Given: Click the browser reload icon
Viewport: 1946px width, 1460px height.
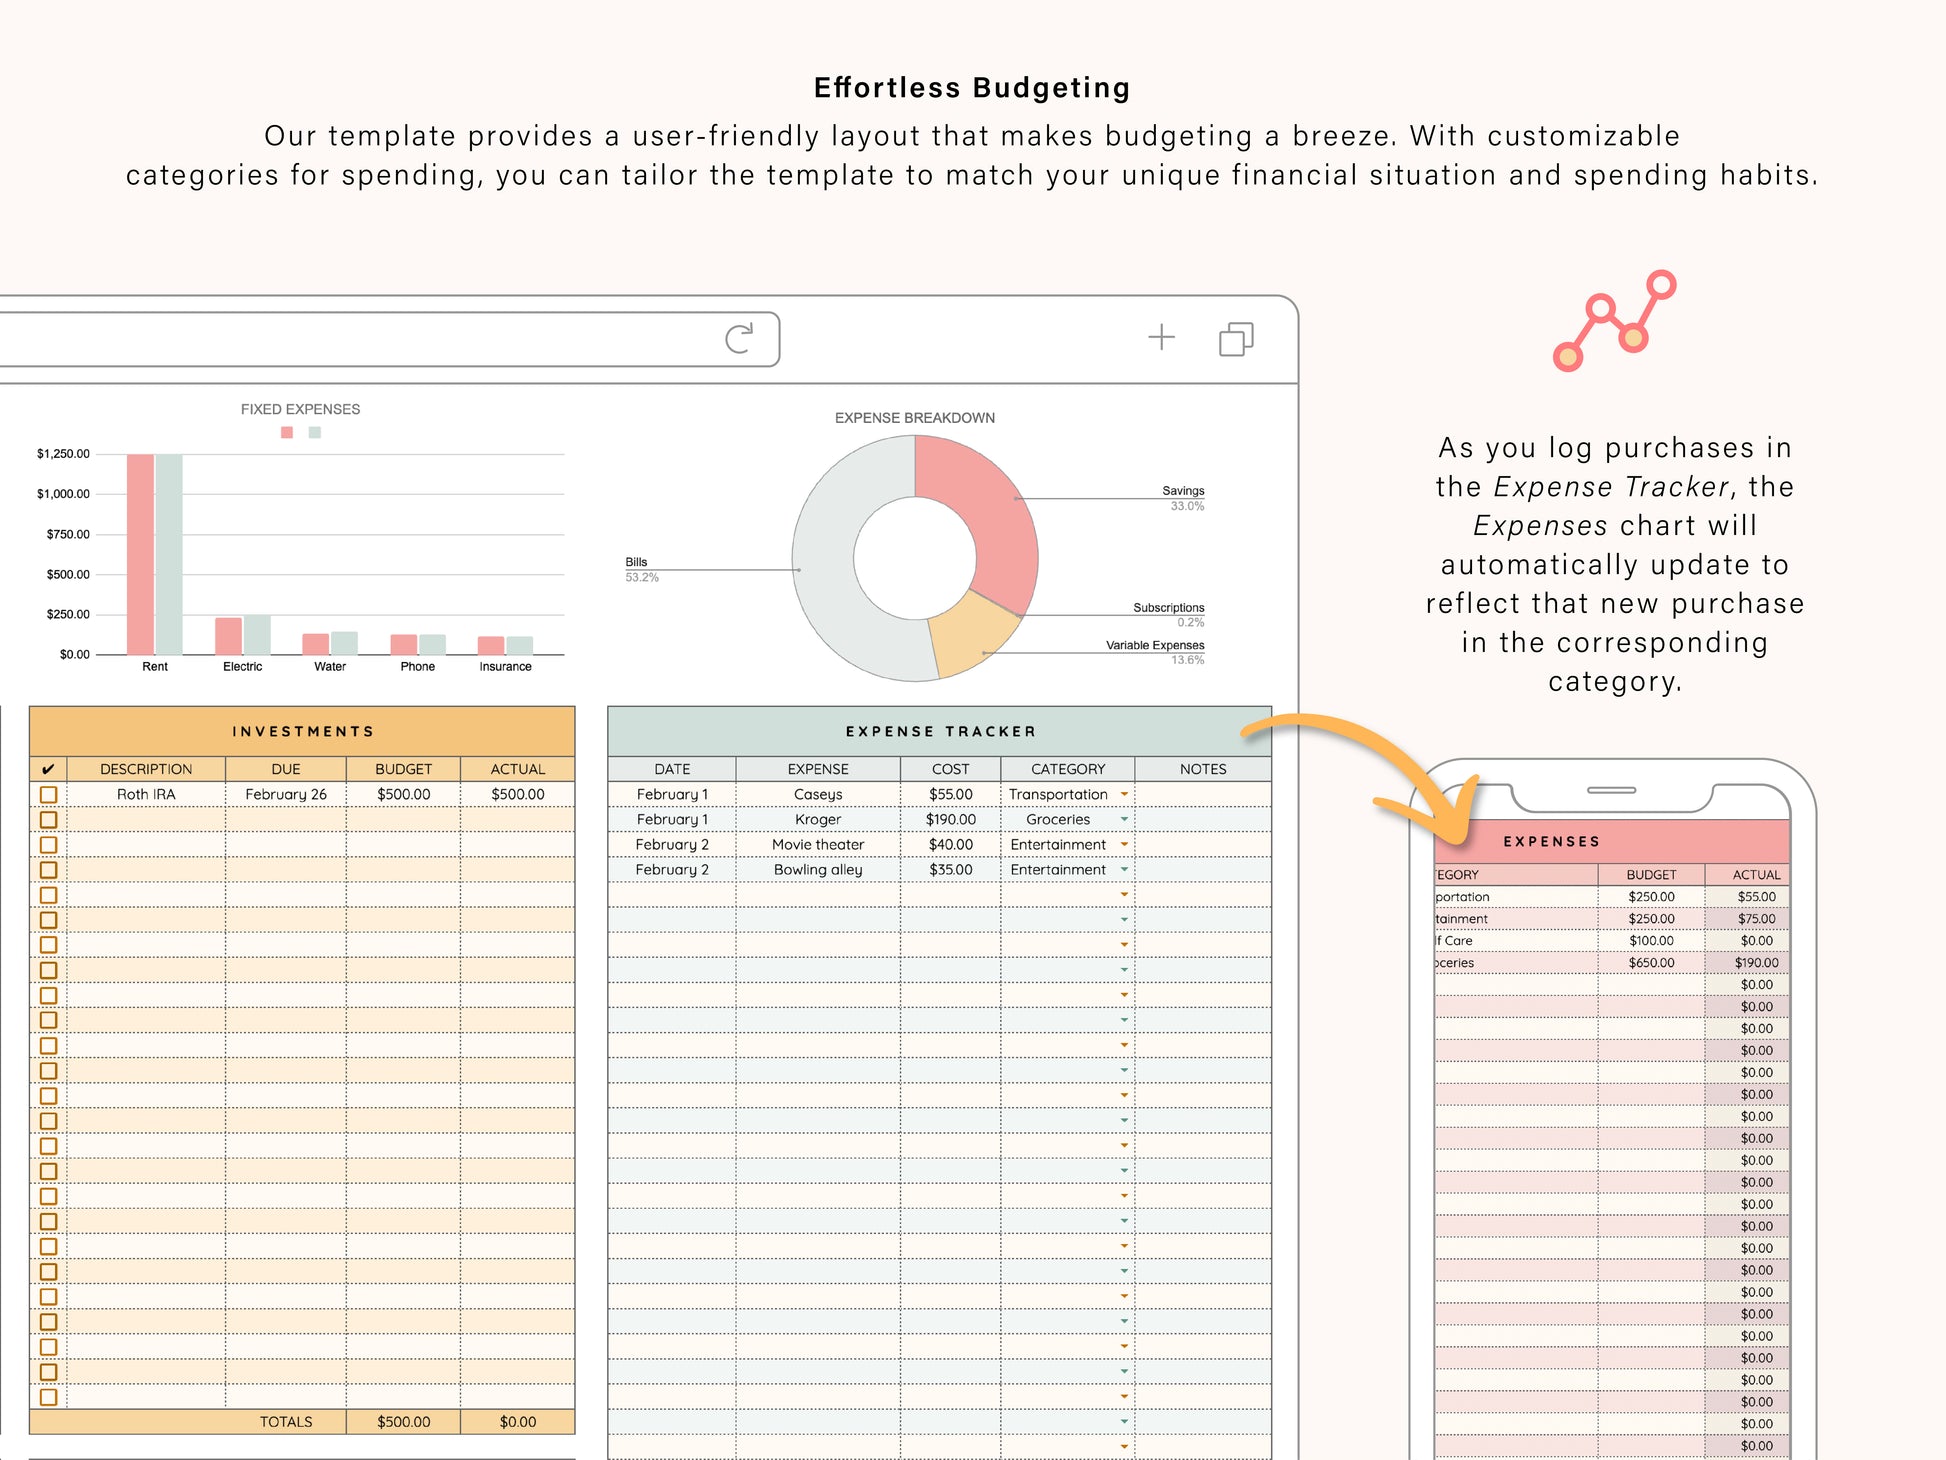Looking at the screenshot, I should click(x=739, y=339).
